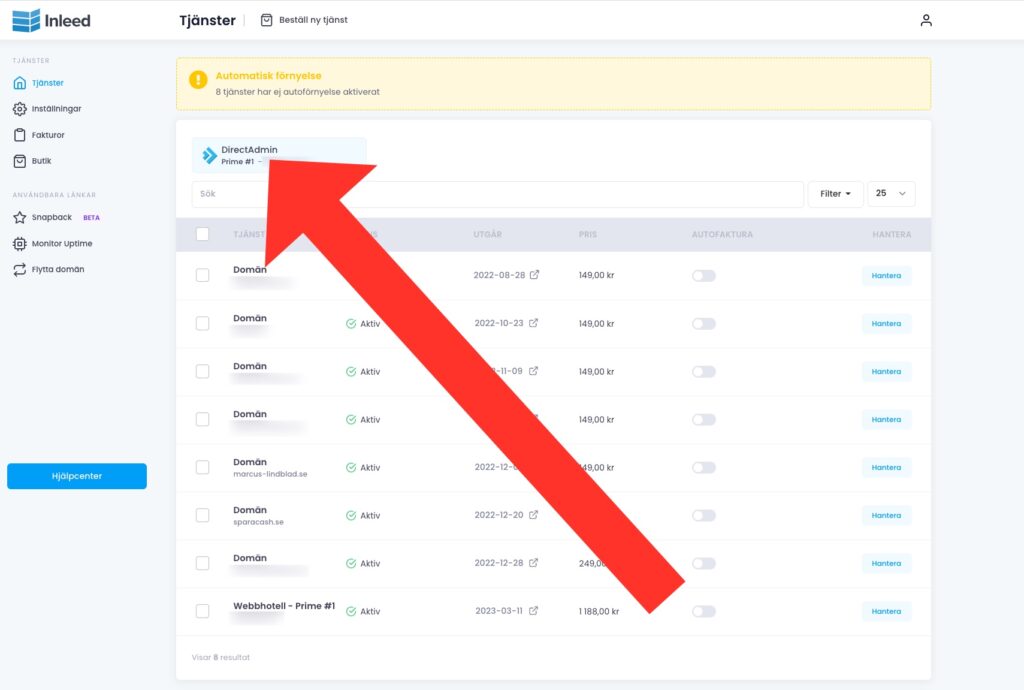Click Beställ ny tjänst in the top bar
The image size is (1024, 690).
tap(304, 20)
